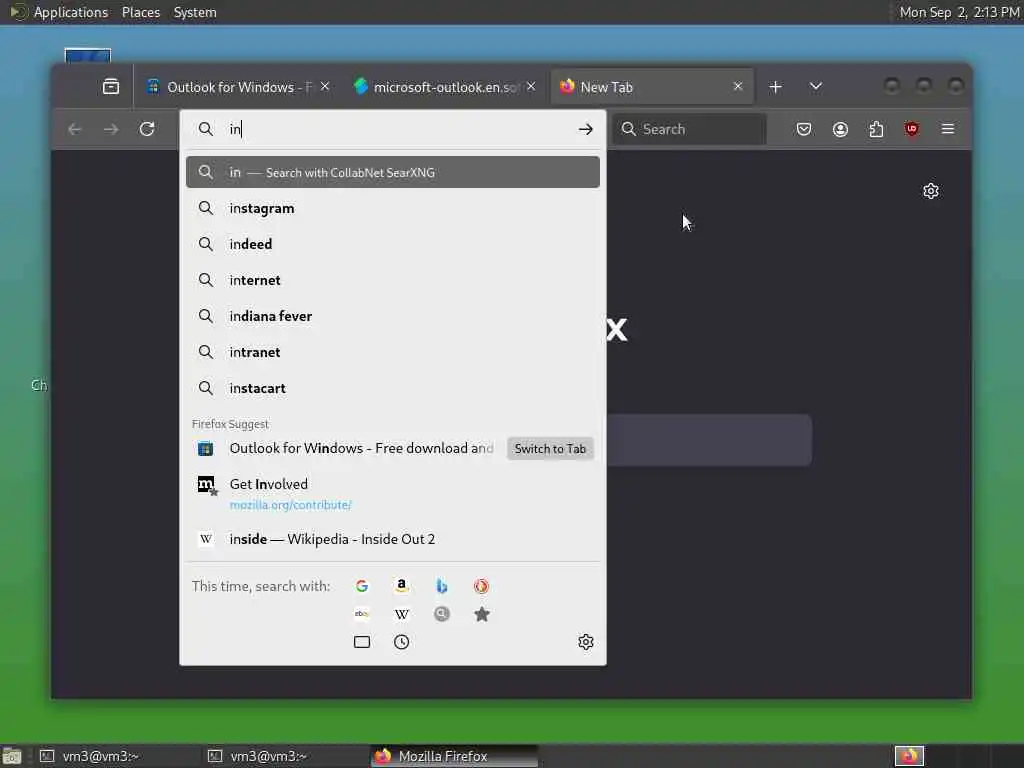This screenshot has height=768, width=1024.
Task: Choose the internet suggestion
Action: click(x=392, y=280)
